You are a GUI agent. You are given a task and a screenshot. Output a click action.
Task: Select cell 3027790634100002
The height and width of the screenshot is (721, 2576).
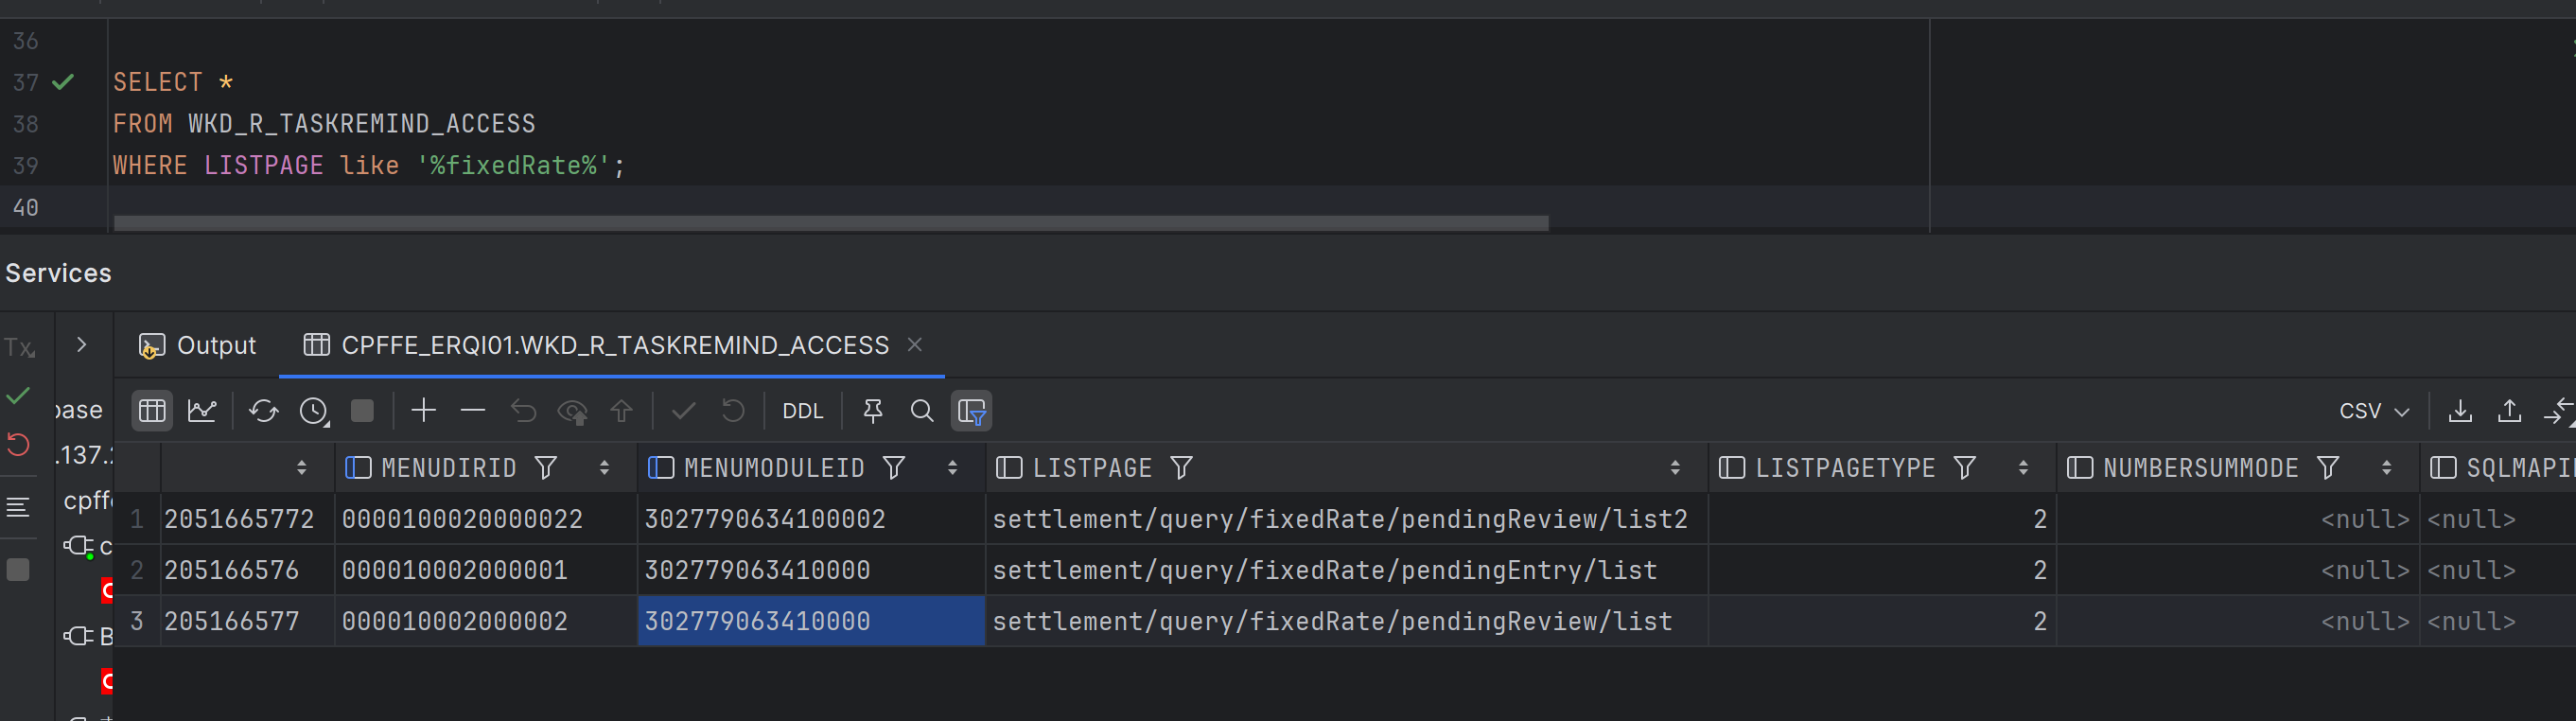click(811, 519)
